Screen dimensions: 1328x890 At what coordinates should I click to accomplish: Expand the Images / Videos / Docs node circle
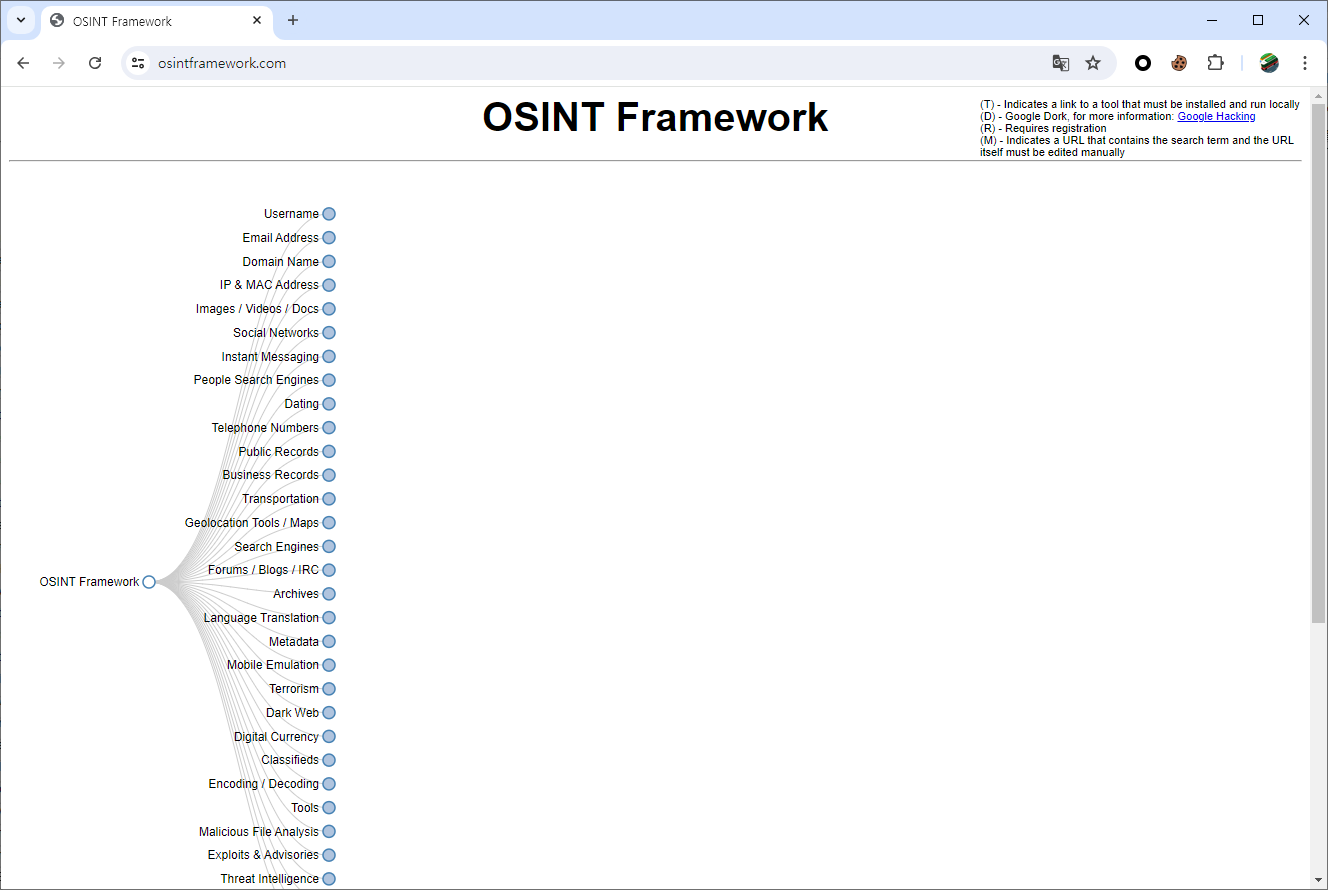329,309
